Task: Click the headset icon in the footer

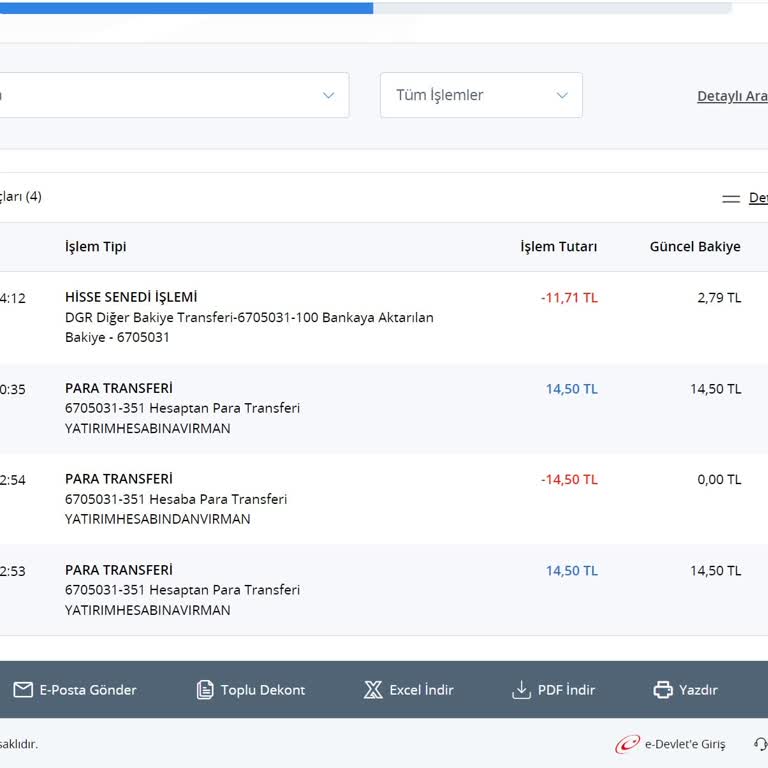Action: point(761,744)
